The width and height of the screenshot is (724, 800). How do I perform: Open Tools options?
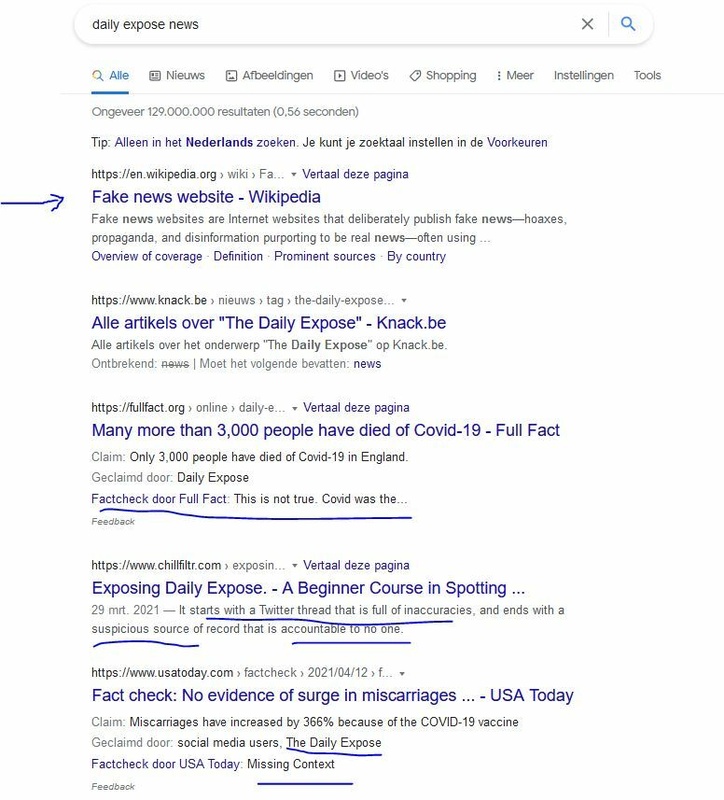click(647, 76)
